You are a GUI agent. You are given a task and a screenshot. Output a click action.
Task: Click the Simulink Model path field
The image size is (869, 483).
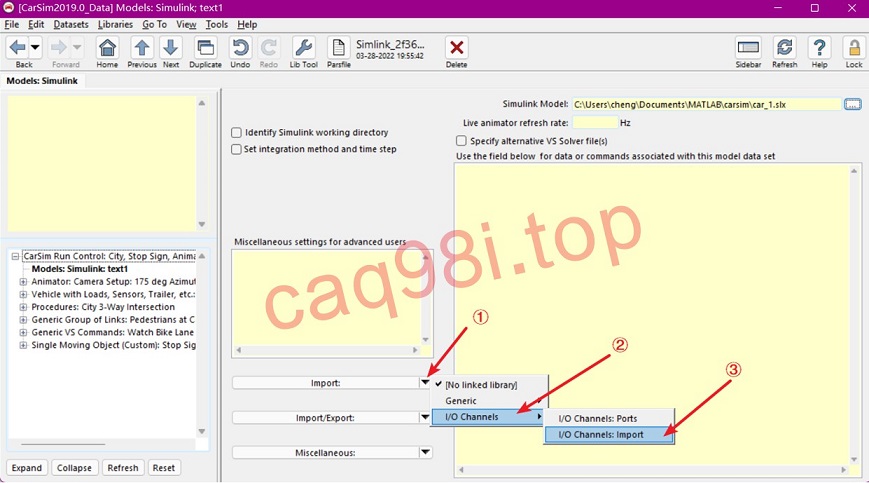(x=707, y=104)
